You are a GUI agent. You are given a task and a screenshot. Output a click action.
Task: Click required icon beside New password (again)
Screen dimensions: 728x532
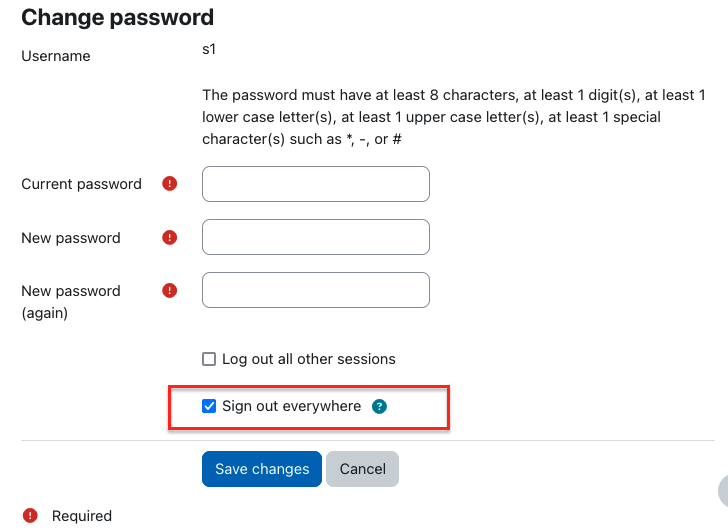(169, 291)
